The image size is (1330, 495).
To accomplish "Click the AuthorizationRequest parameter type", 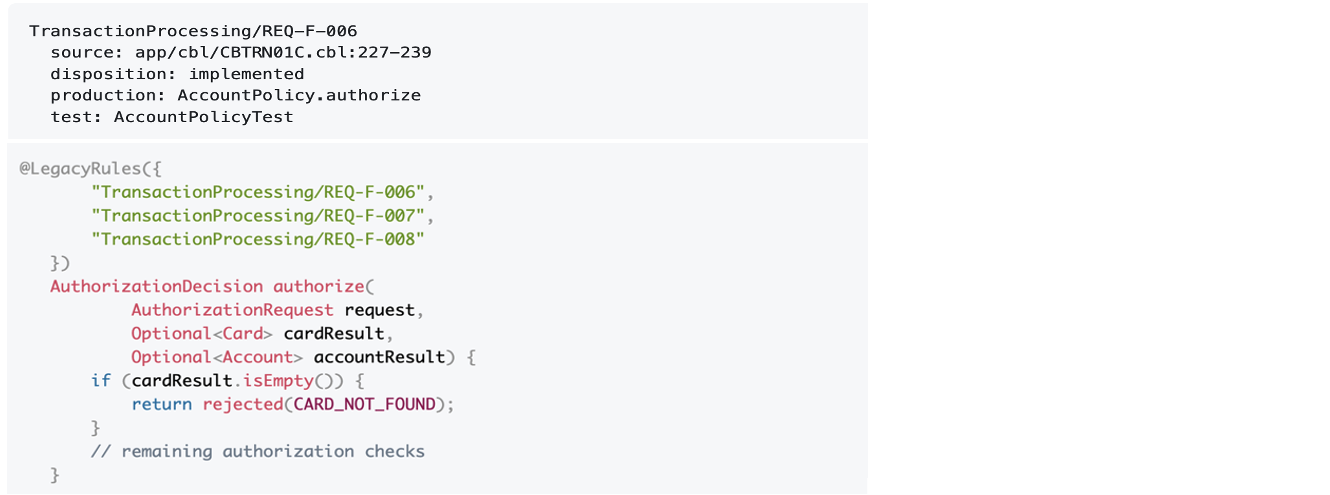I will (x=232, y=310).
